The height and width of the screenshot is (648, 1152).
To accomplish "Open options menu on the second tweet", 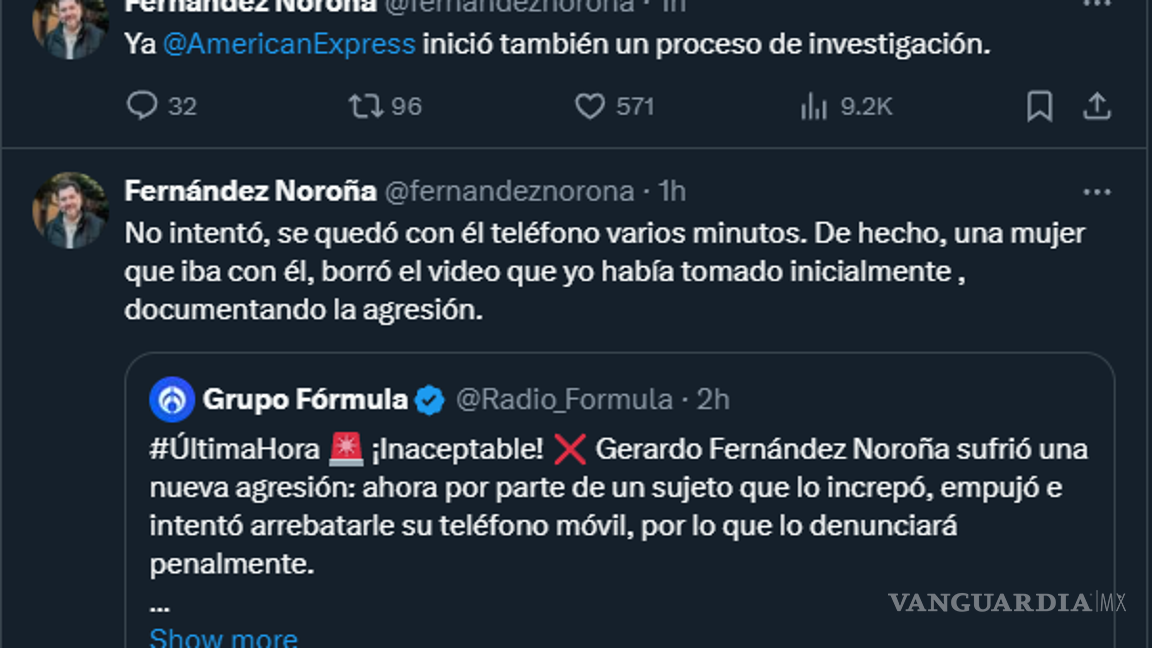I will coord(1098,190).
